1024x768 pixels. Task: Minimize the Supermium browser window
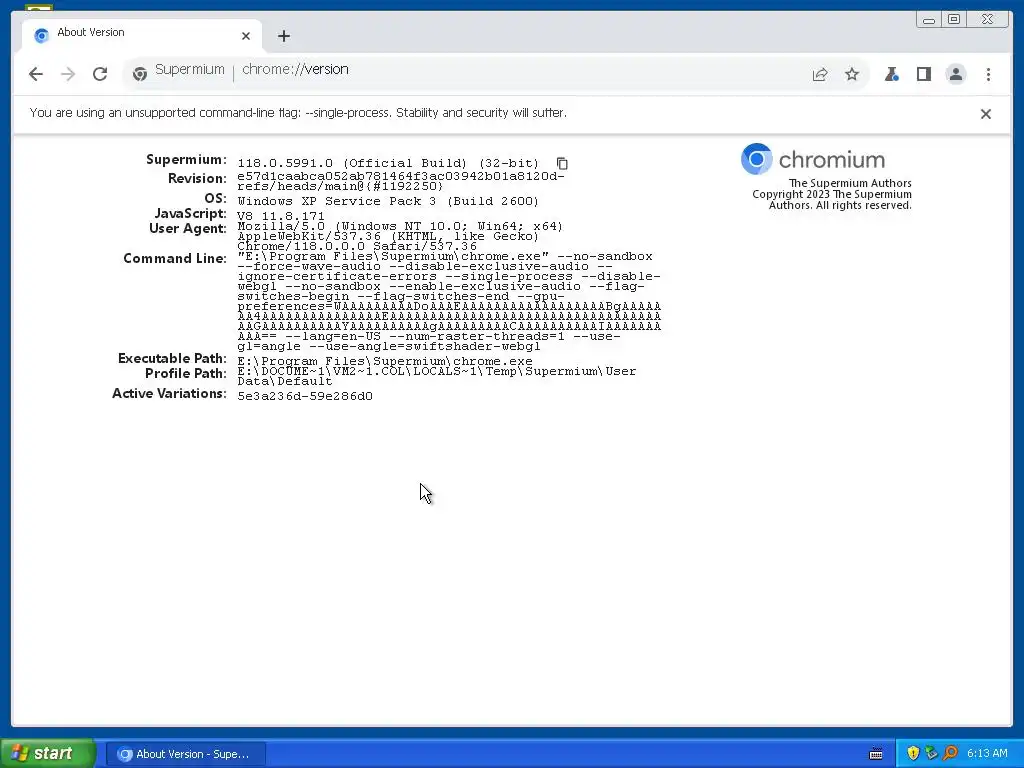(929, 20)
